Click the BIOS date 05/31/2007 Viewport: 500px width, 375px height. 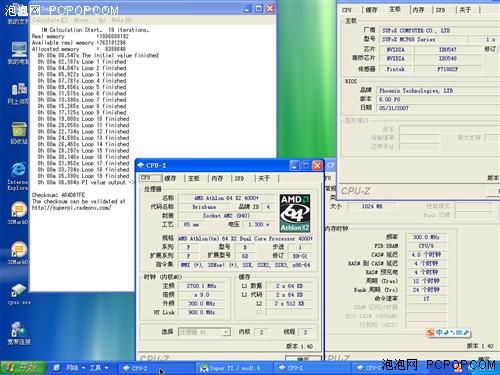click(437, 108)
